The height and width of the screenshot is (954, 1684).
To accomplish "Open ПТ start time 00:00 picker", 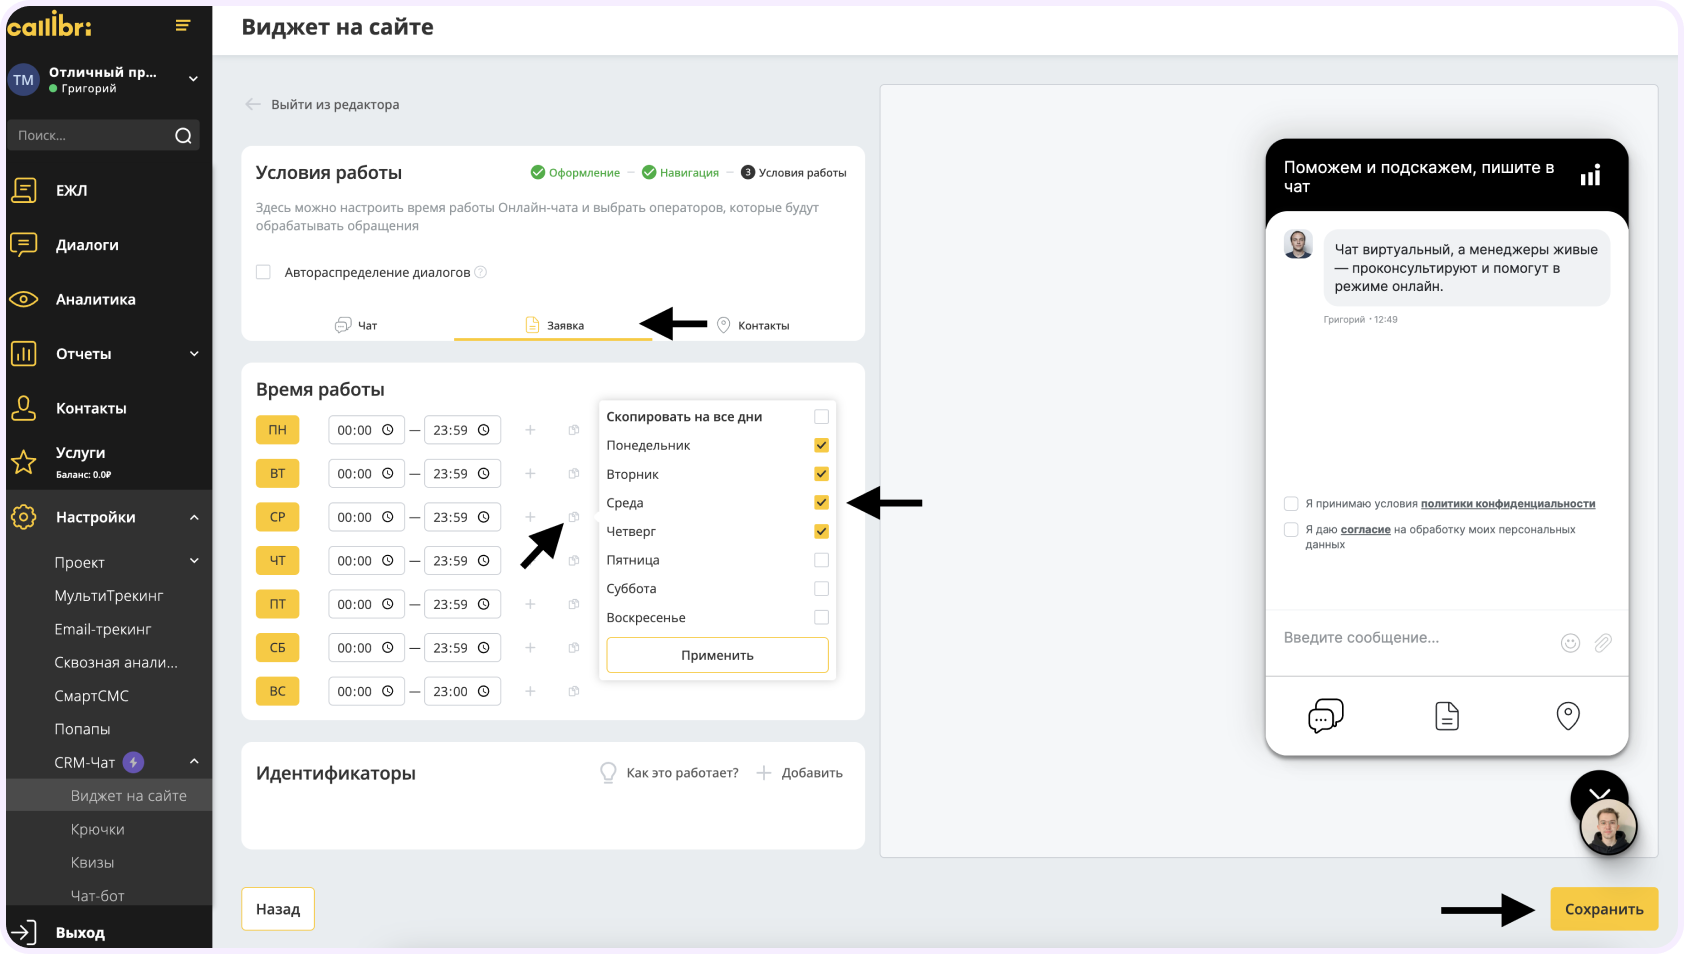I will [x=367, y=604].
